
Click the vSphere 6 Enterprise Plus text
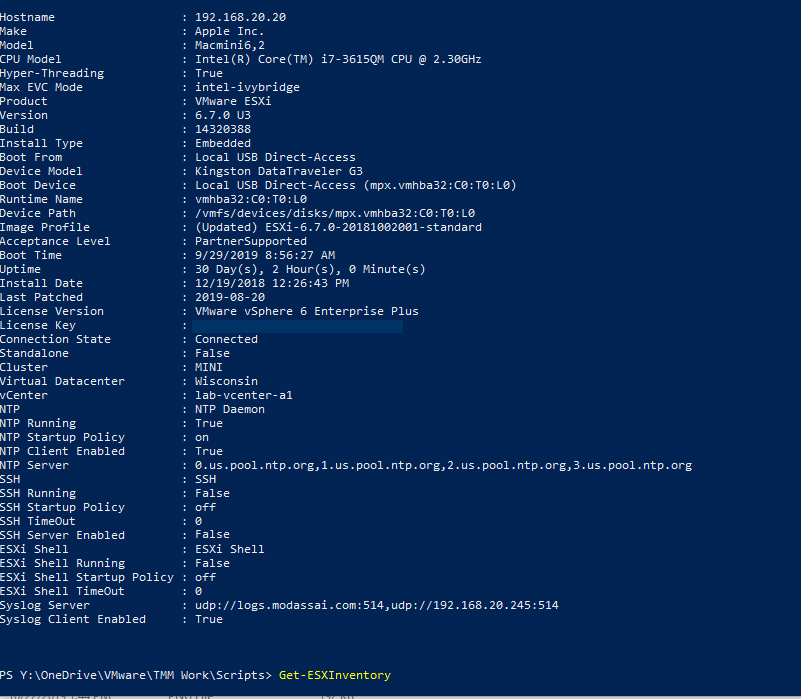tap(306, 311)
